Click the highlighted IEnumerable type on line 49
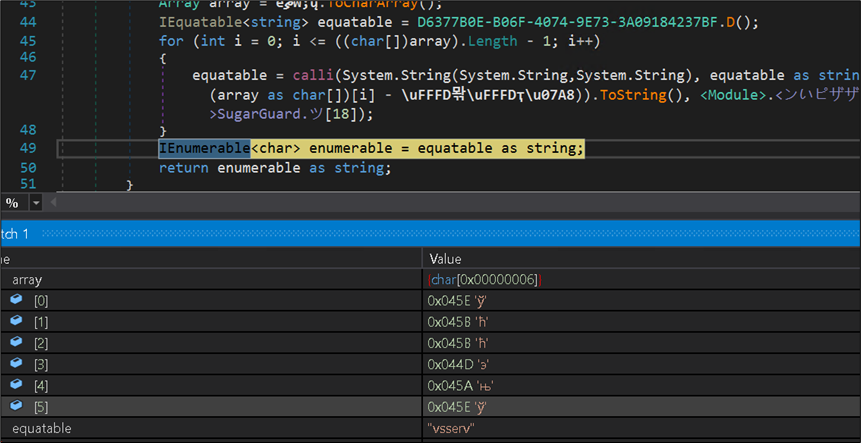The image size is (861, 443). point(204,148)
